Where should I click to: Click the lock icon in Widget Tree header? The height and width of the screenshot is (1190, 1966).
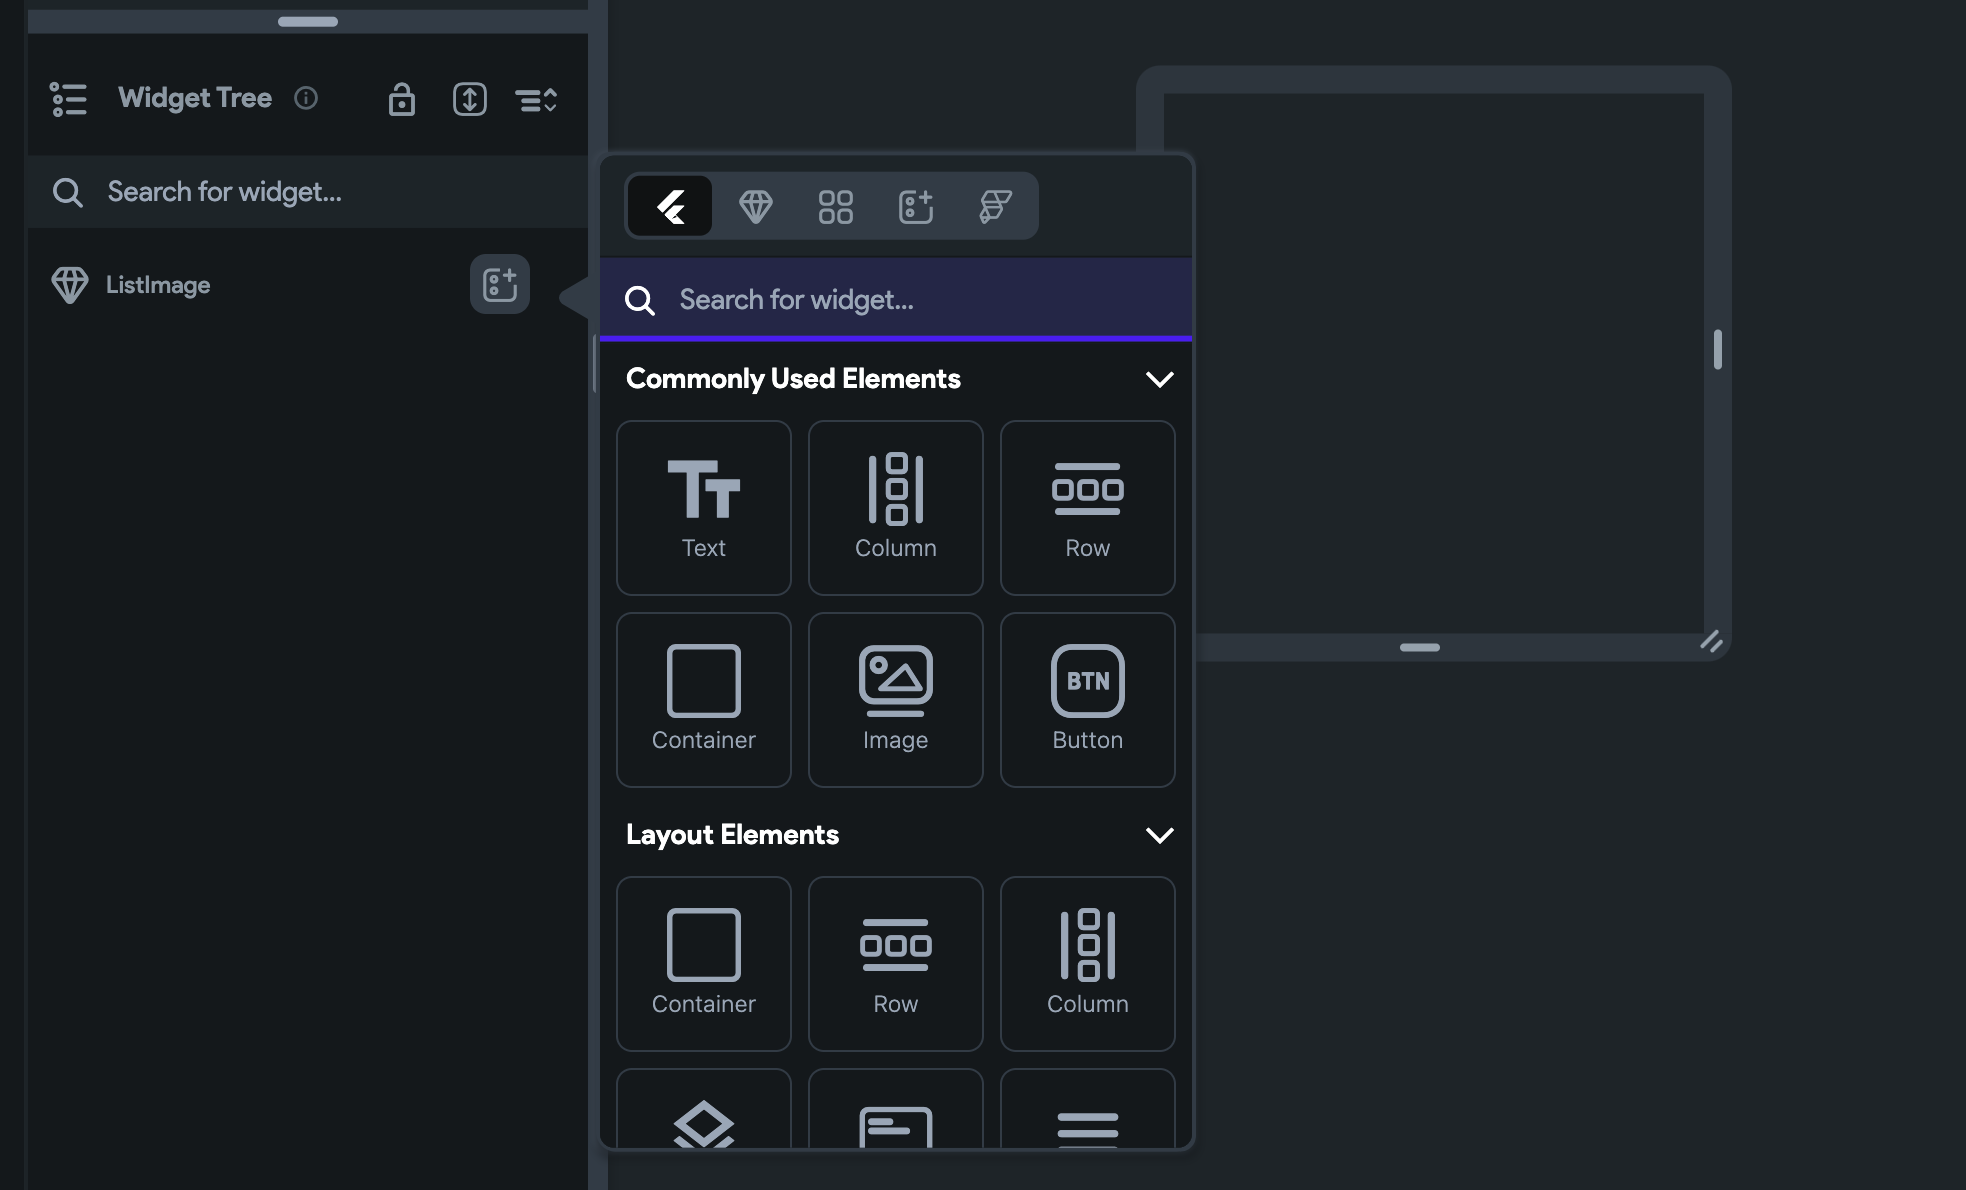[401, 99]
